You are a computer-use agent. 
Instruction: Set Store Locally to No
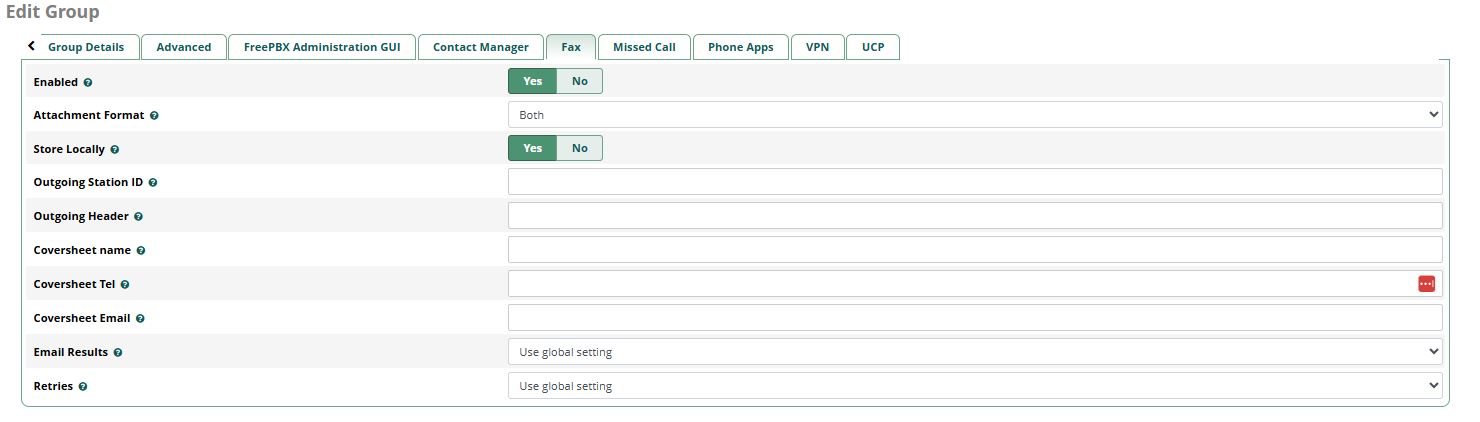point(580,148)
